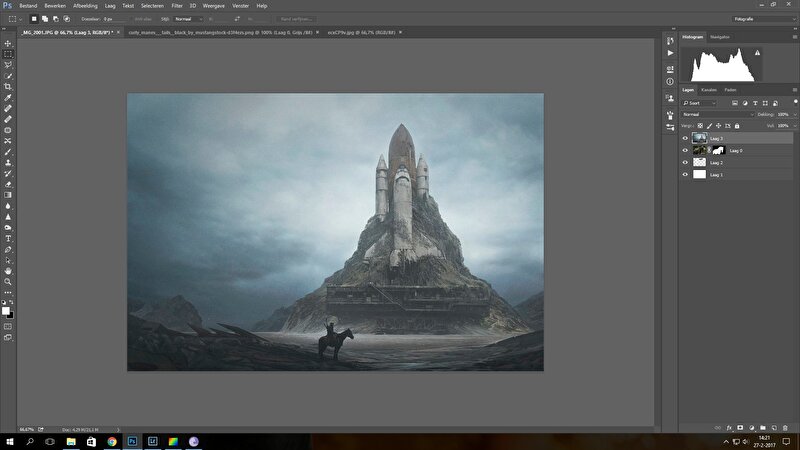
Task: Select the Zoom tool
Action: pyautogui.click(x=8, y=282)
